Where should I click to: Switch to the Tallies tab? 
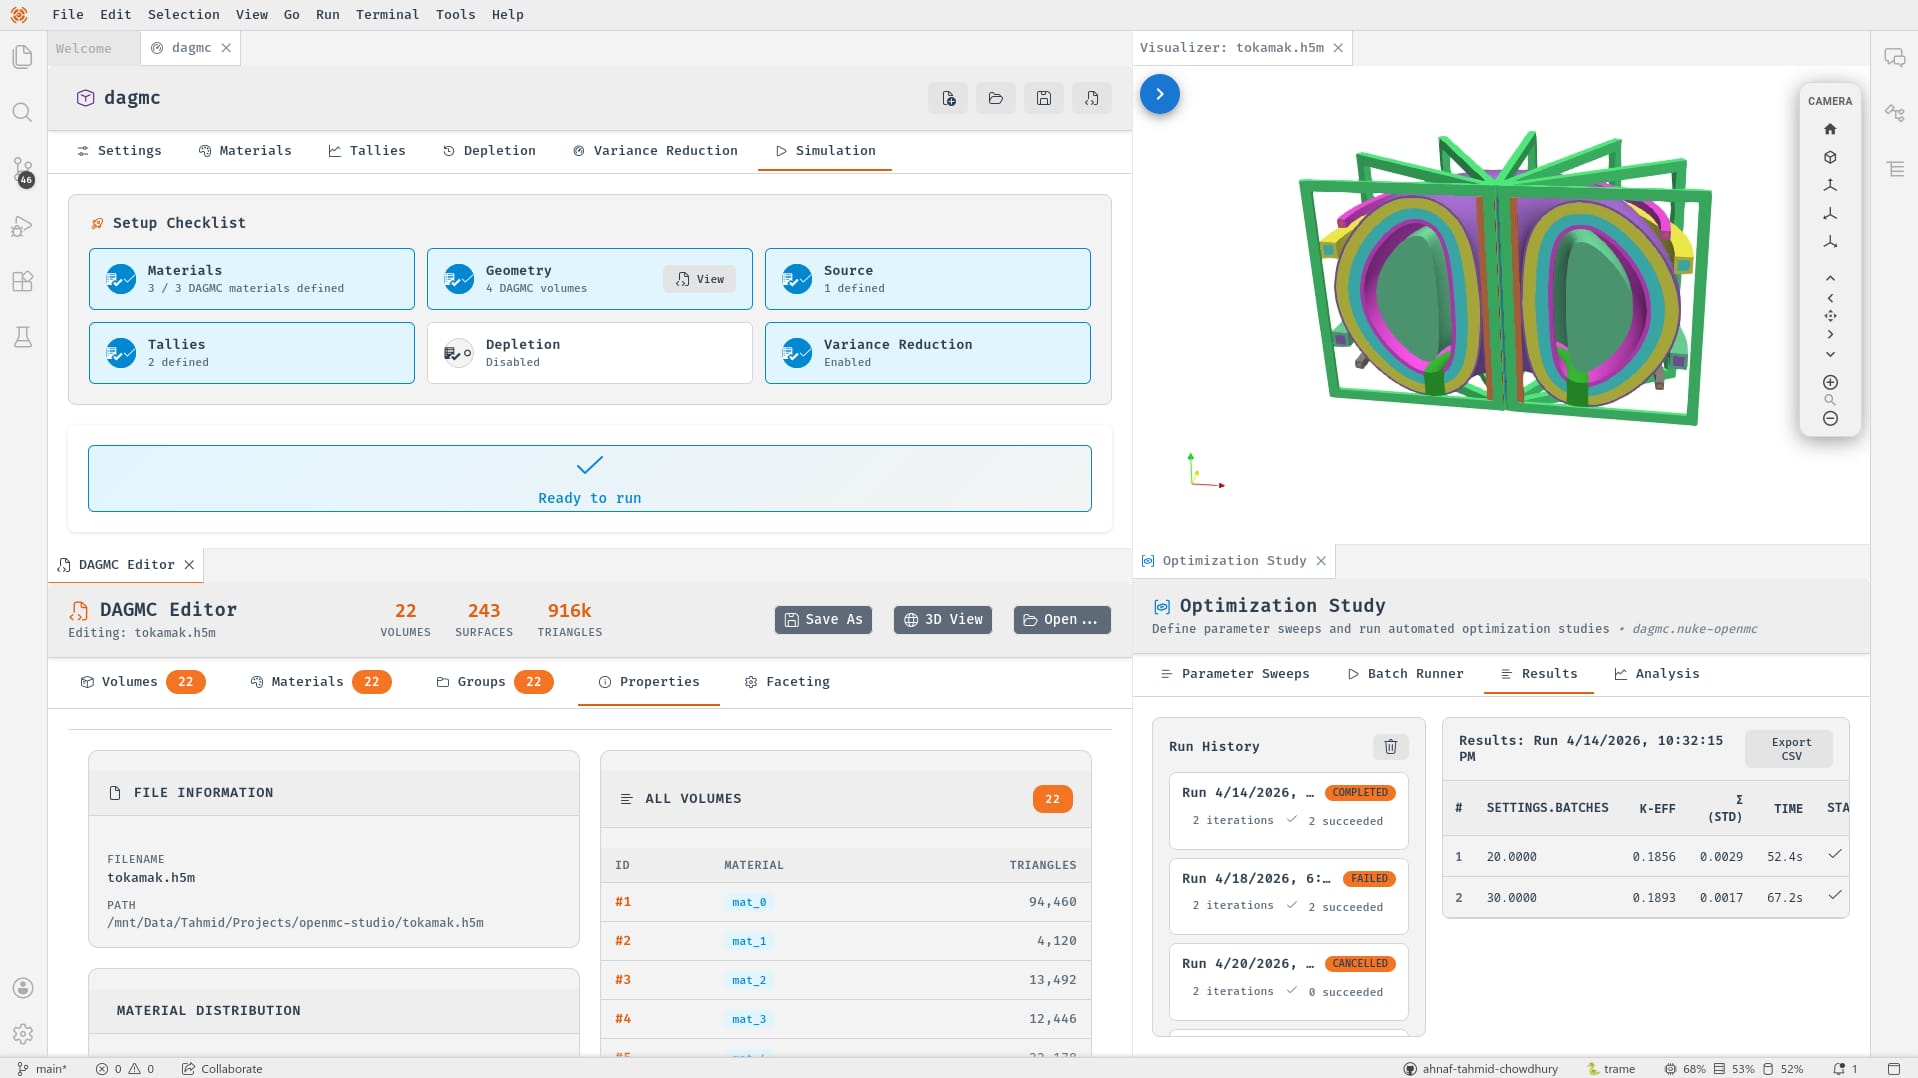pos(367,151)
